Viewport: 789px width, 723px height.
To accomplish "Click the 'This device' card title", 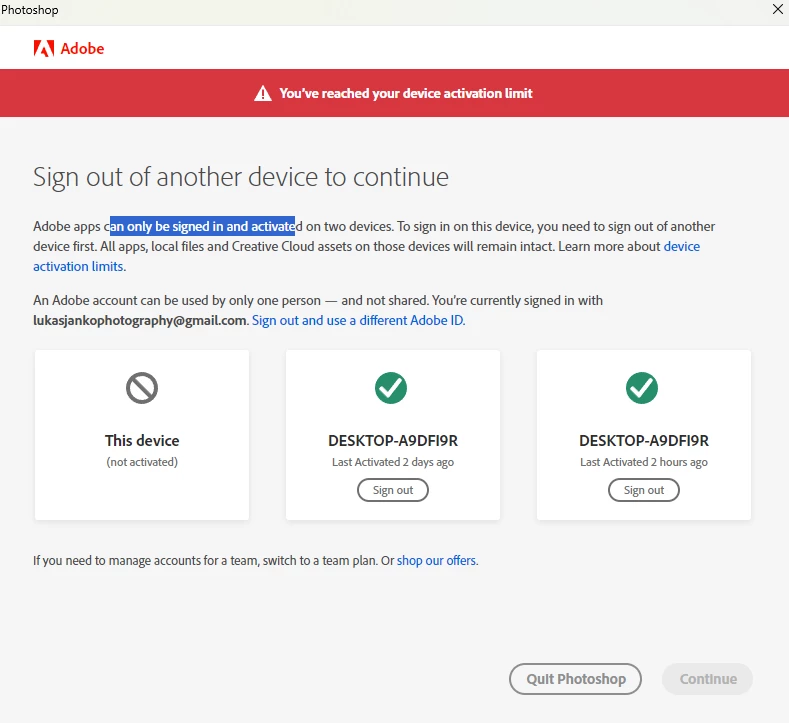I will click(x=142, y=441).
